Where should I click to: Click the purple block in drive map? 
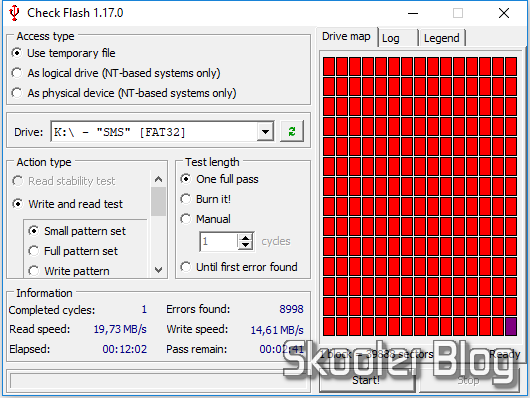point(511,326)
